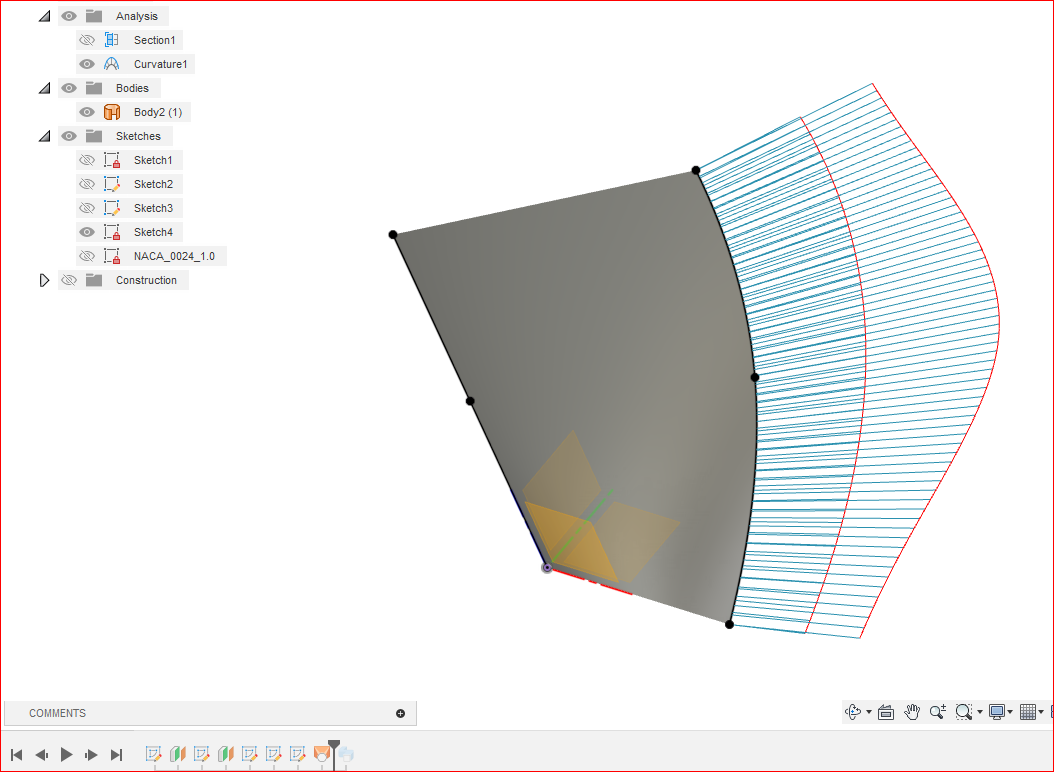Open the Orbit tool dropdown arrow
Viewport: 1054px width, 772px height.
click(x=868, y=712)
